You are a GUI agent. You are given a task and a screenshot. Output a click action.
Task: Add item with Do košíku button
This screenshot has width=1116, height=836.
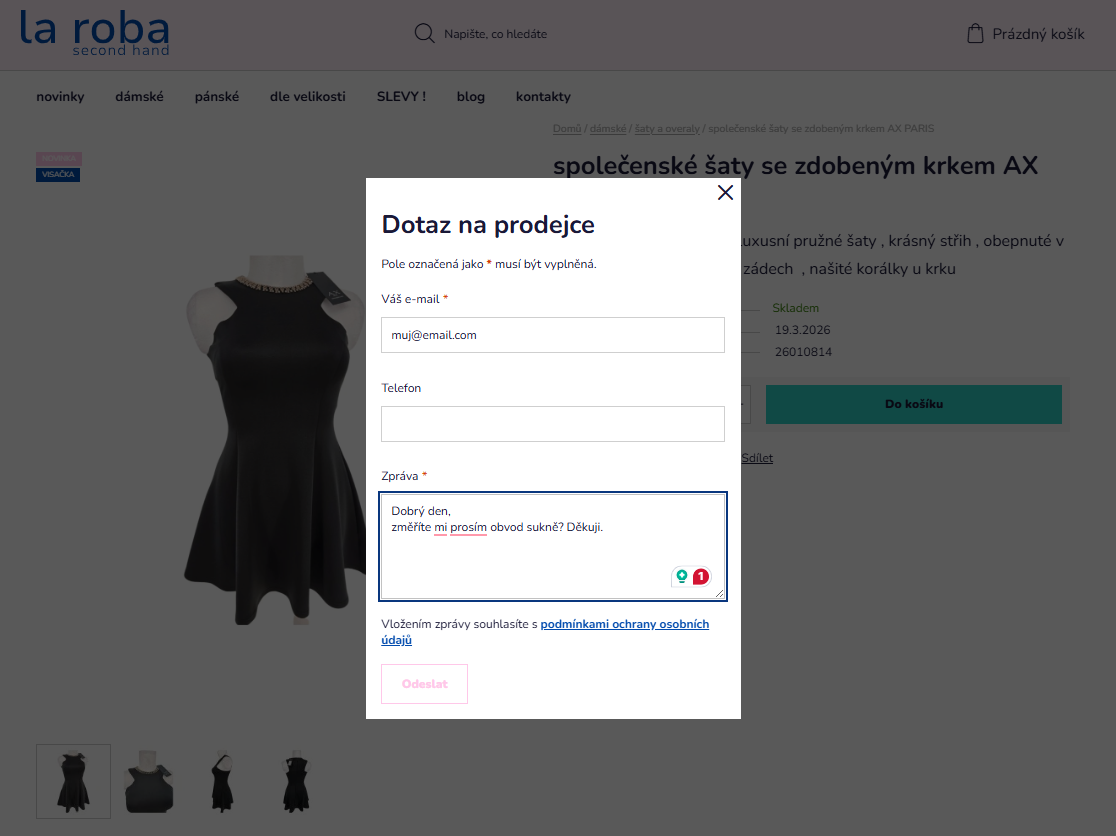[913, 405]
